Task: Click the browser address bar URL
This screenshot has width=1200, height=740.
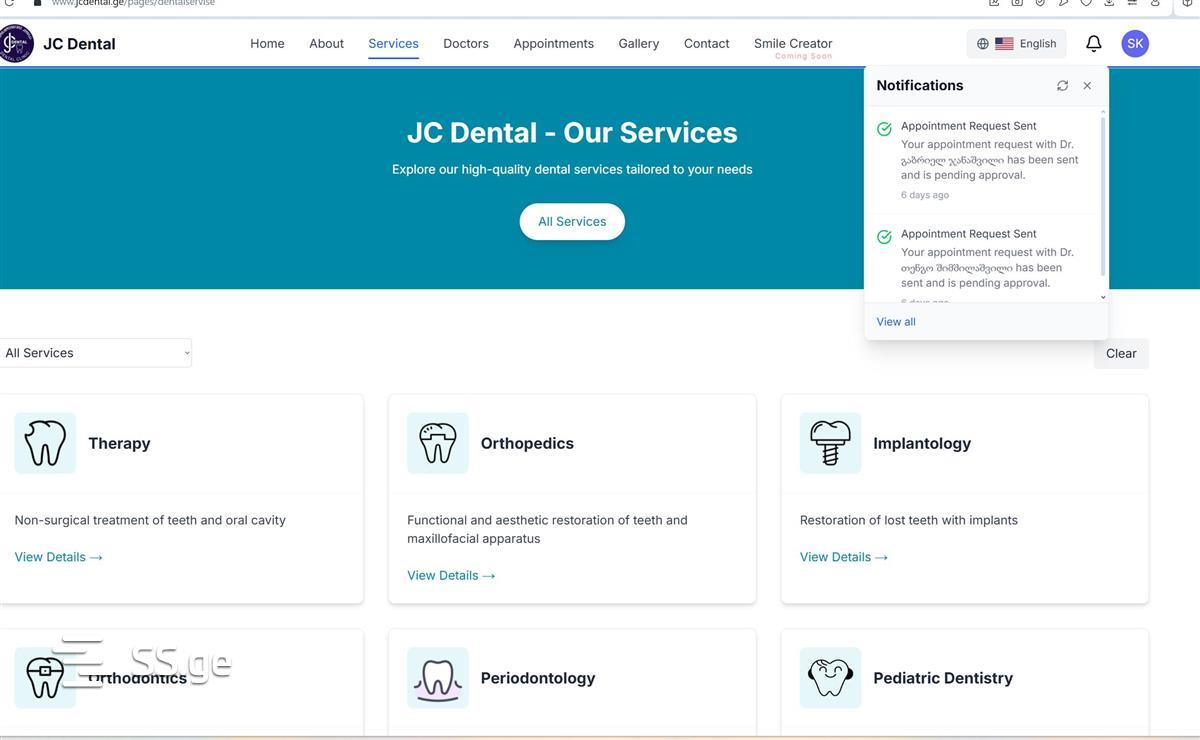Action: [133, 3]
